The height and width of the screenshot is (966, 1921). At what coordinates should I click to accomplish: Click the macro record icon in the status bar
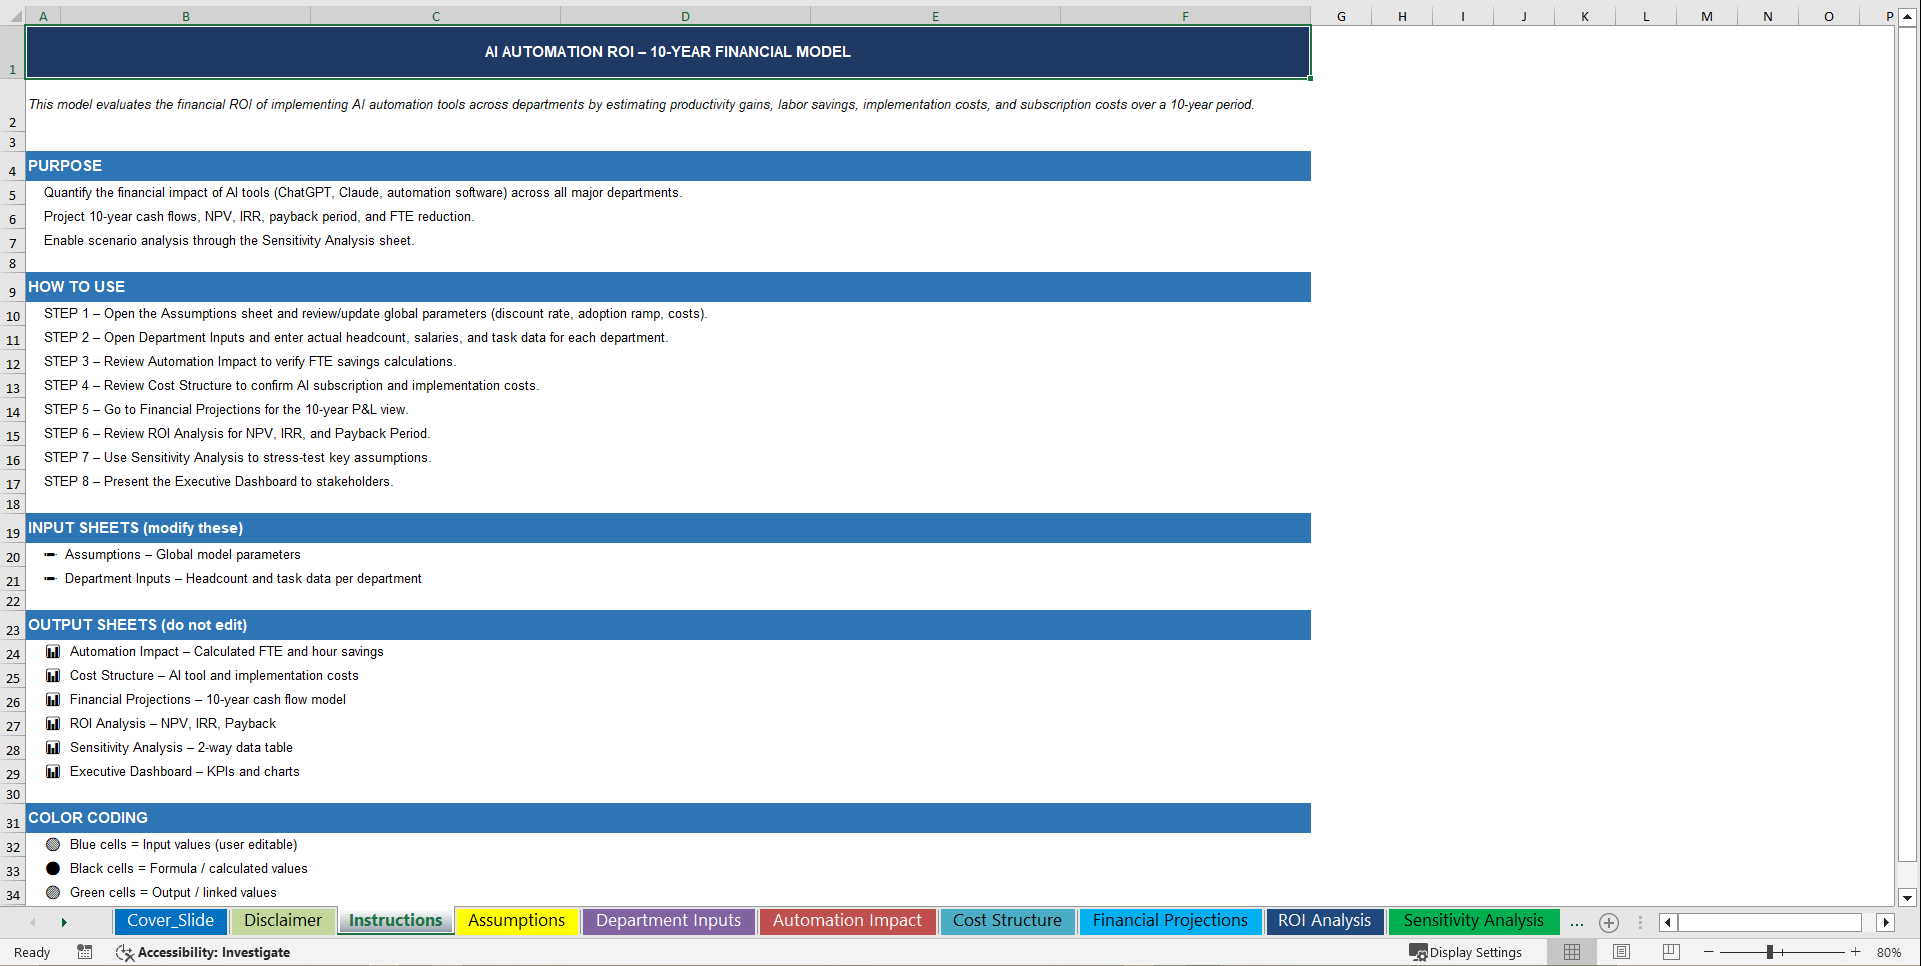85,952
